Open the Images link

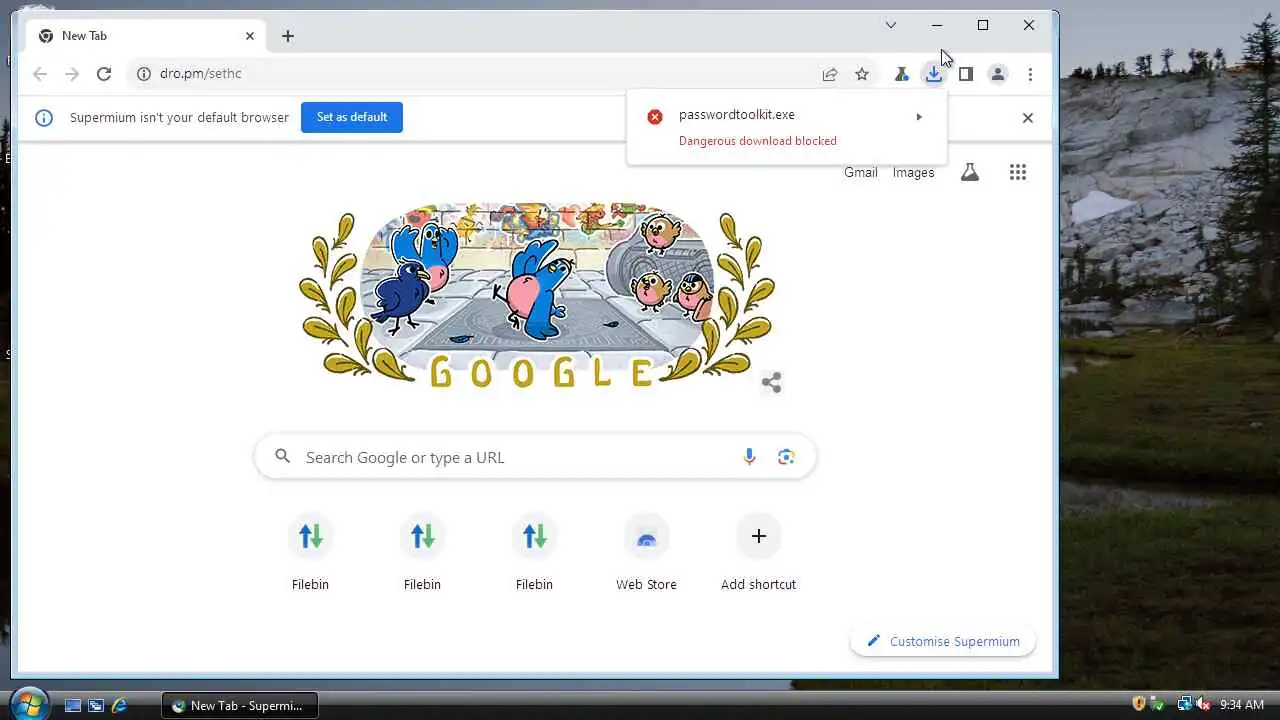pyautogui.click(x=913, y=172)
